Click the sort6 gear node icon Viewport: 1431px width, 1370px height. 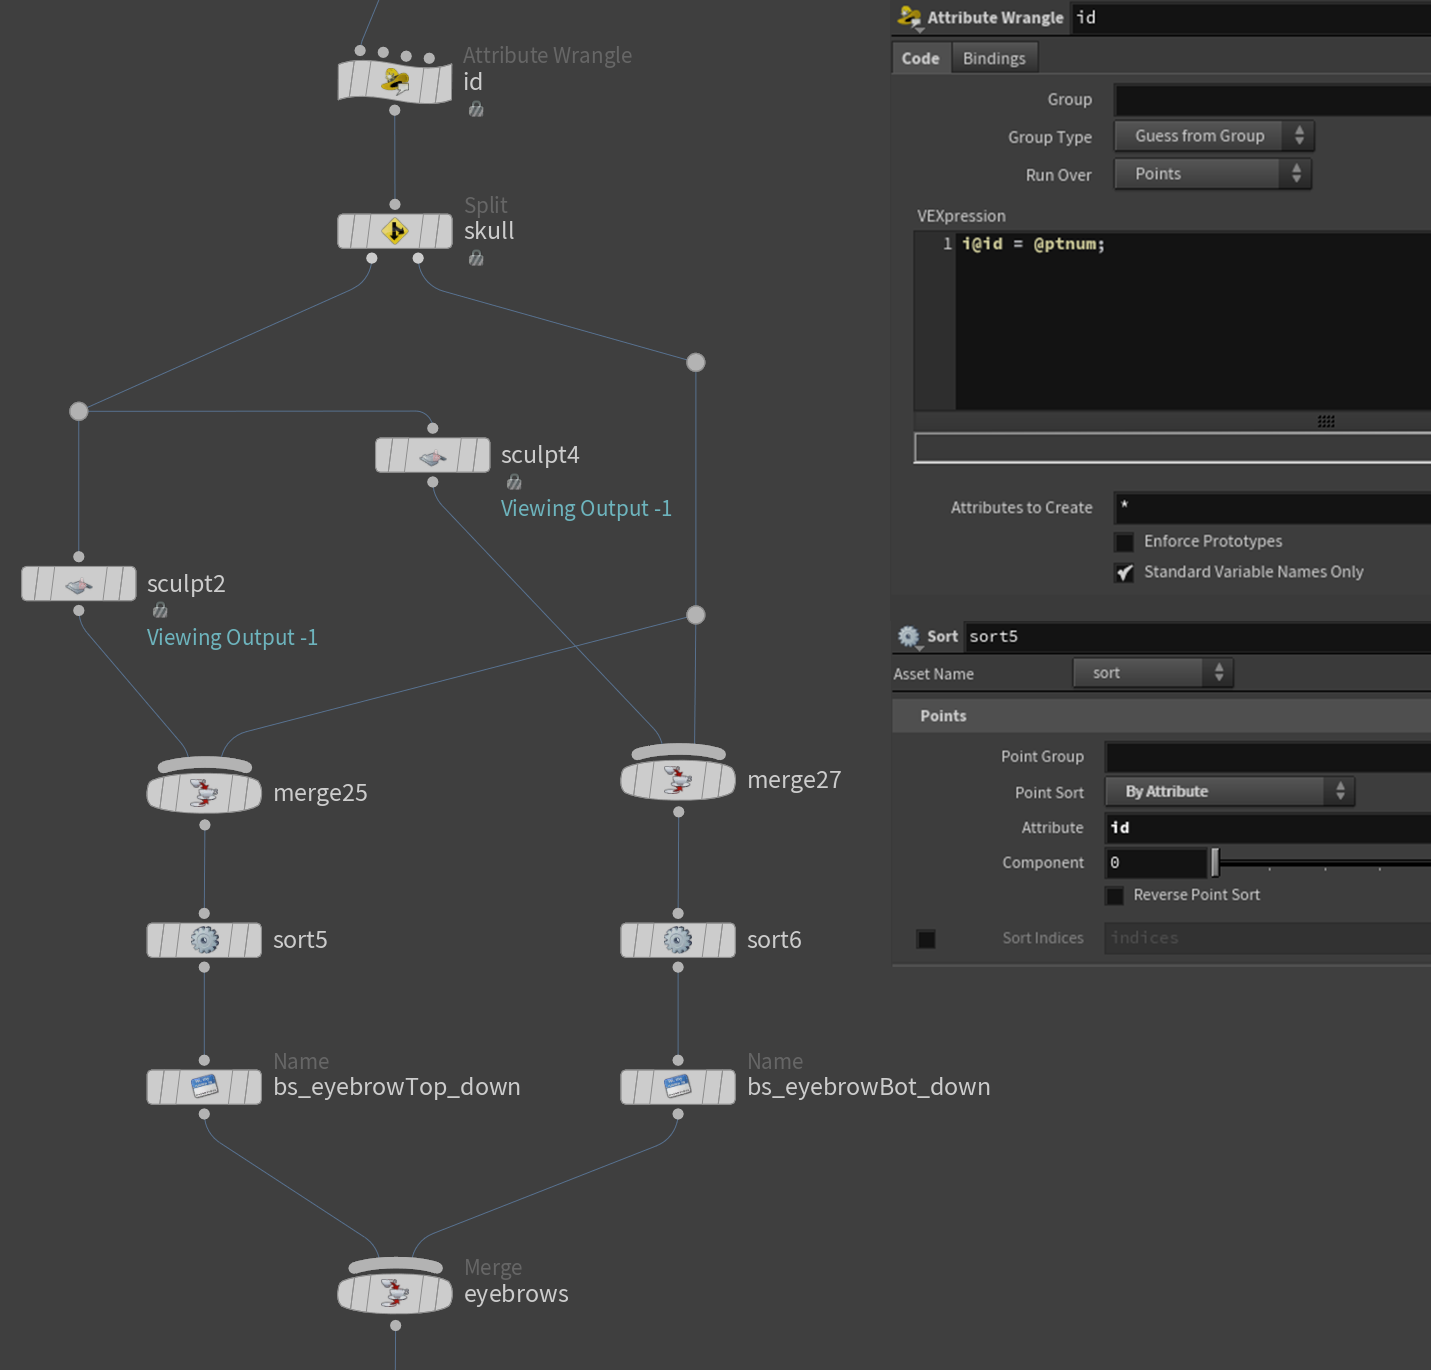(678, 940)
